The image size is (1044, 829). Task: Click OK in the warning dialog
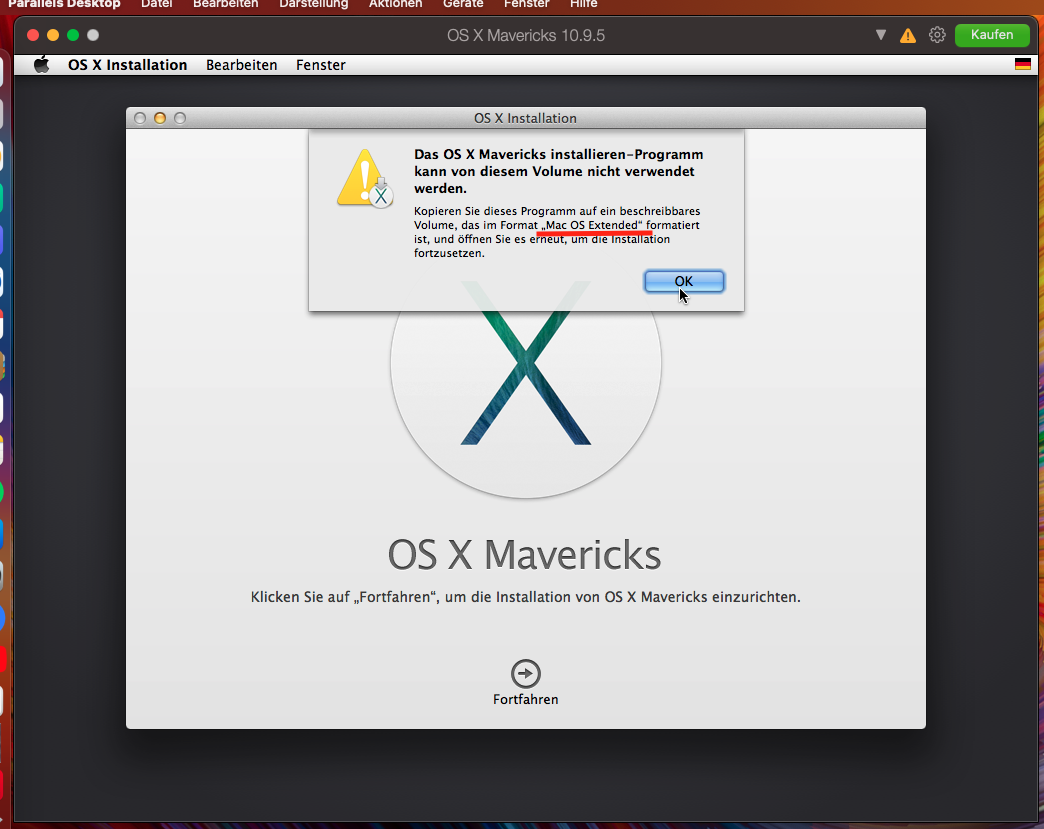(x=684, y=281)
